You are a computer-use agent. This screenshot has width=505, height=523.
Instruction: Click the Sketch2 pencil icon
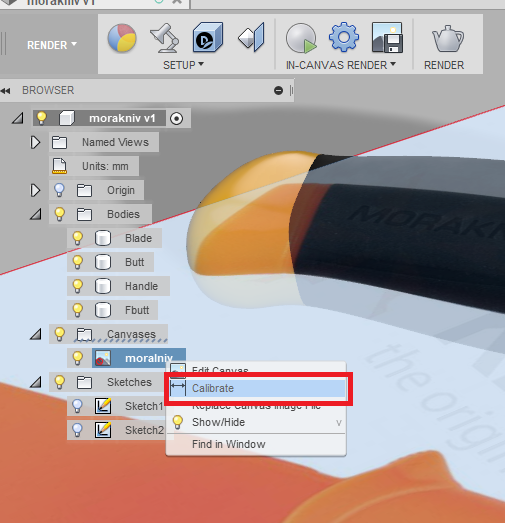[x=103, y=430]
